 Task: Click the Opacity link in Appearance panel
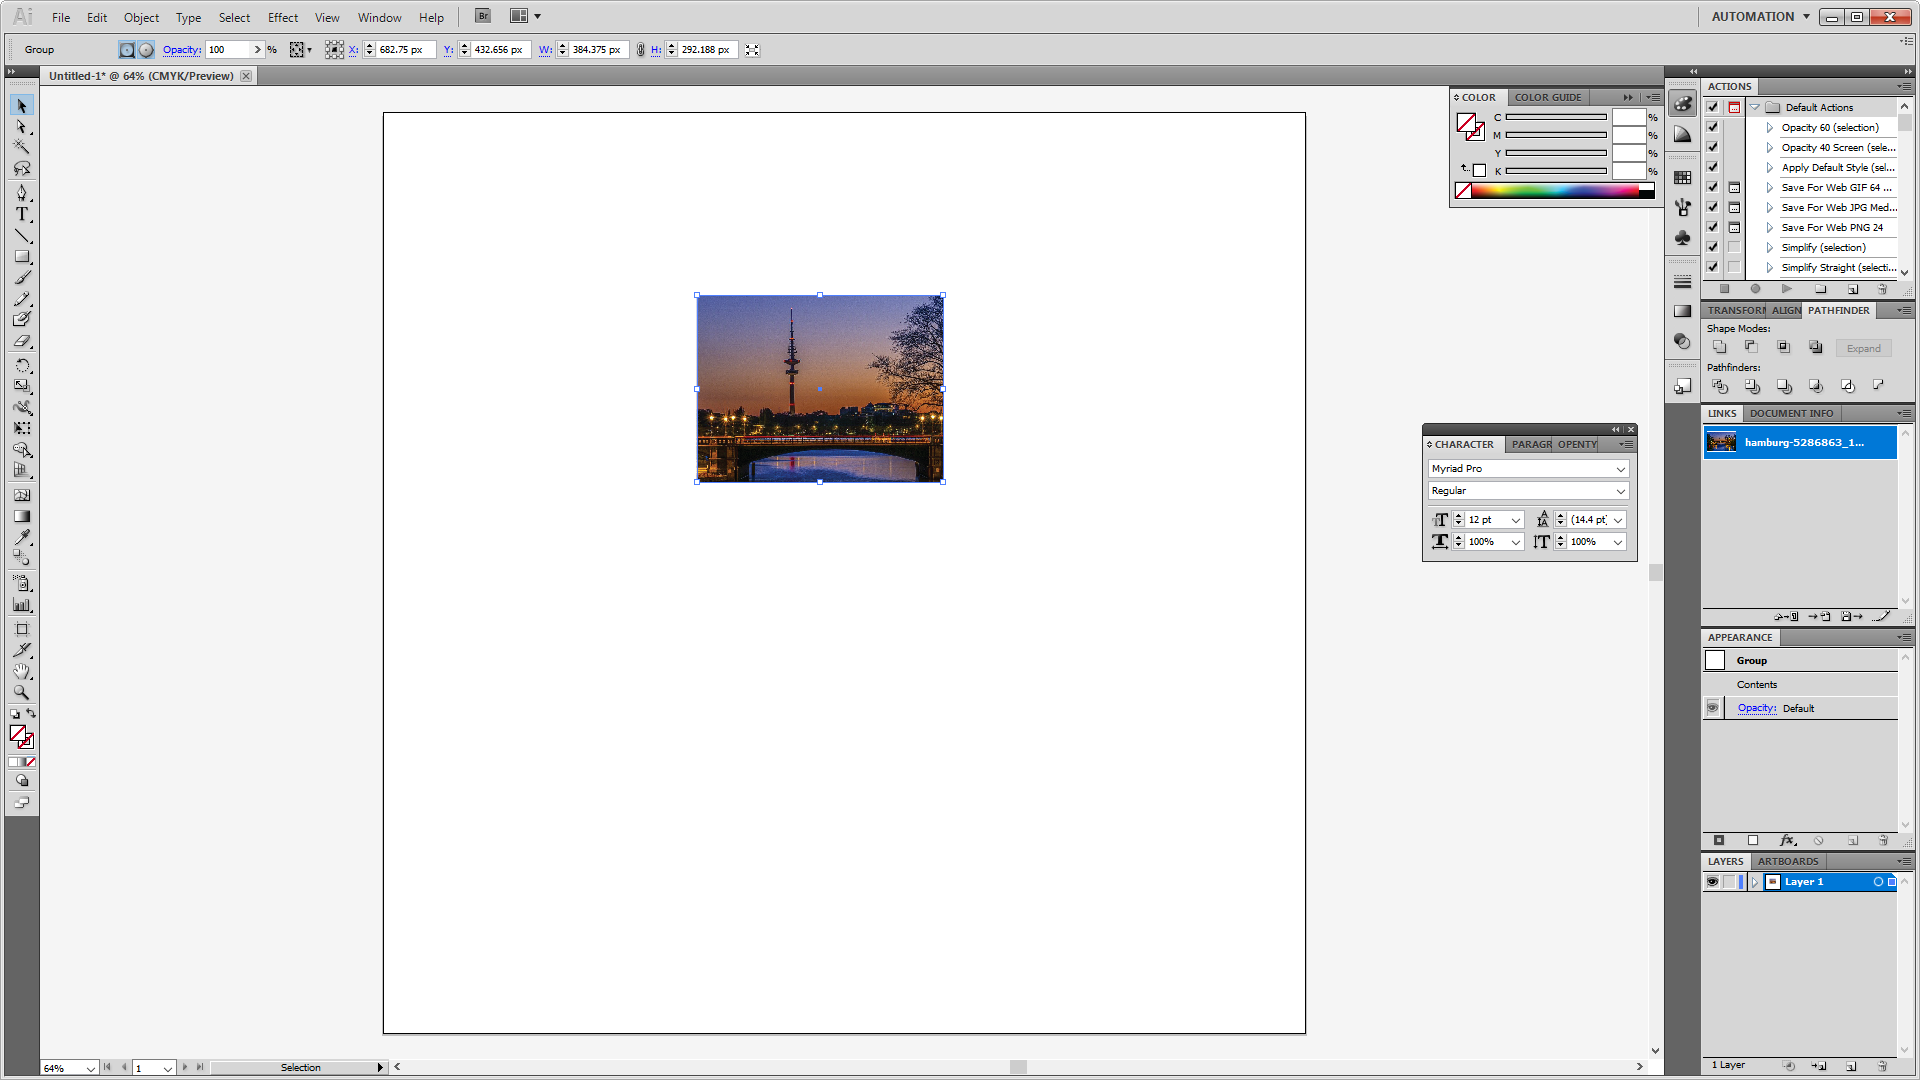coord(1757,708)
